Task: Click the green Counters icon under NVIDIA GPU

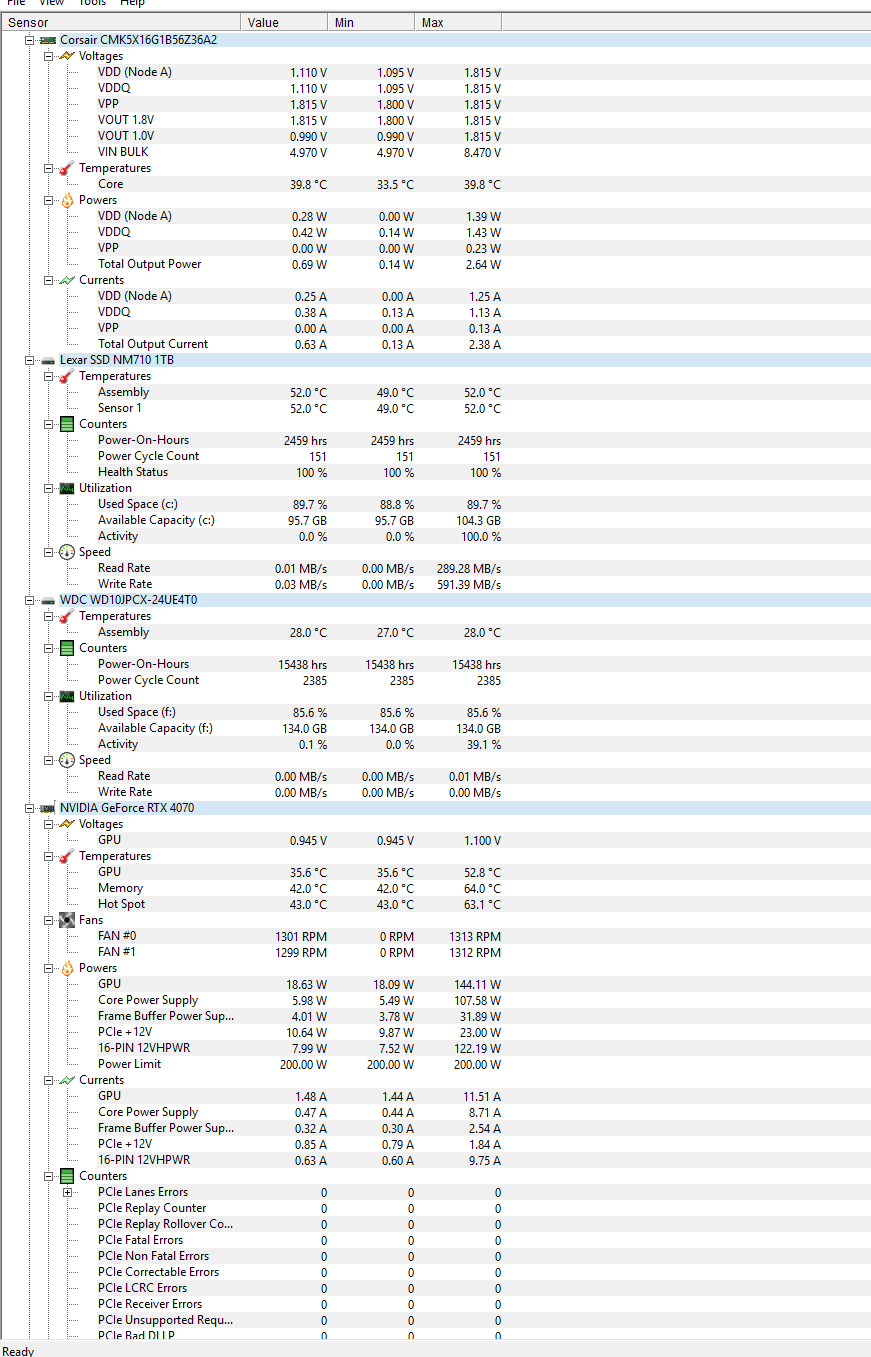Action: 67,1176
